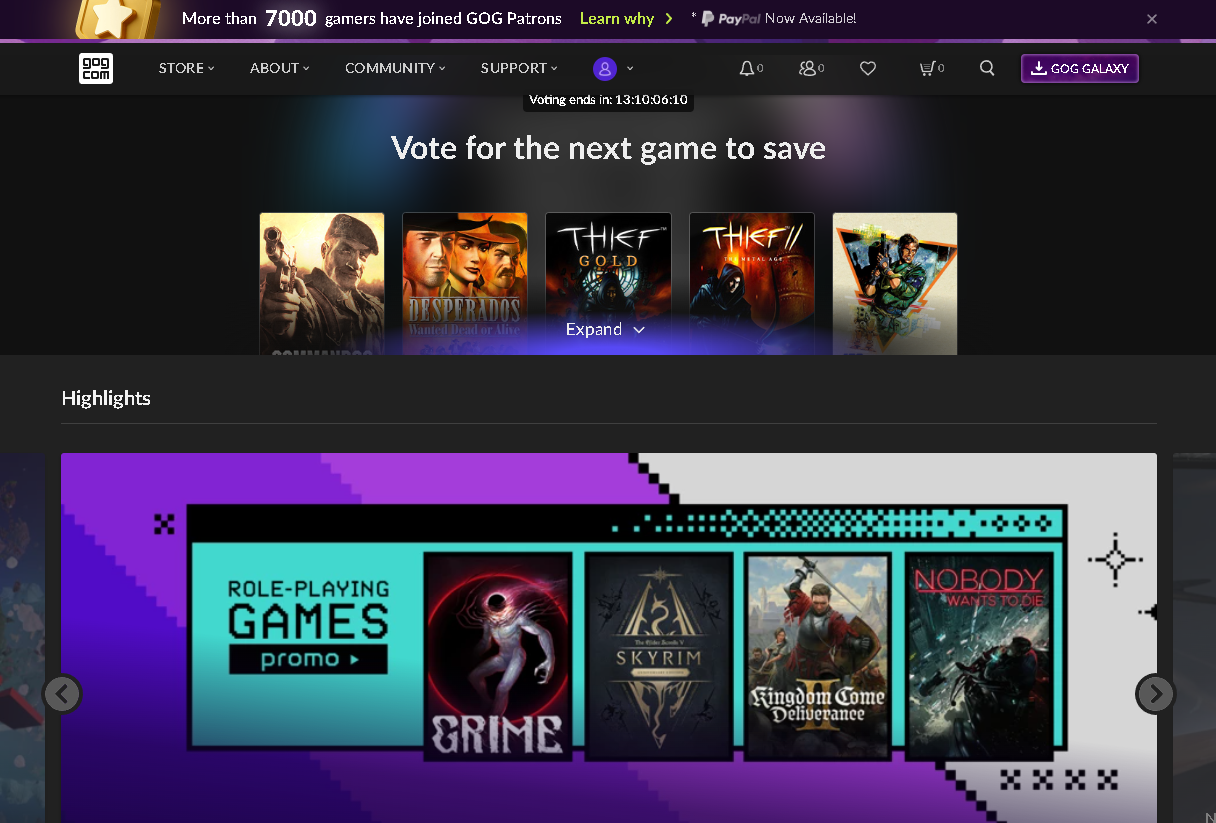Open the wishlist heart icon
Viewport: 1216px width, 823px height.
click(868, 68)
